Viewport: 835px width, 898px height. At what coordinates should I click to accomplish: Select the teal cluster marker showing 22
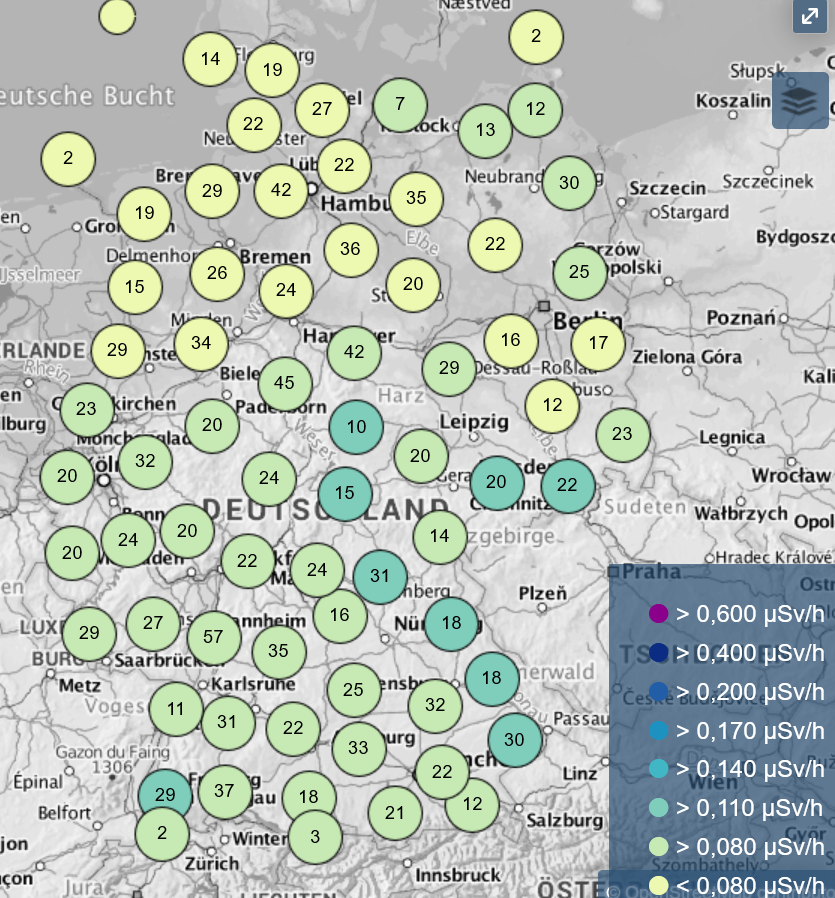(568, 486)
